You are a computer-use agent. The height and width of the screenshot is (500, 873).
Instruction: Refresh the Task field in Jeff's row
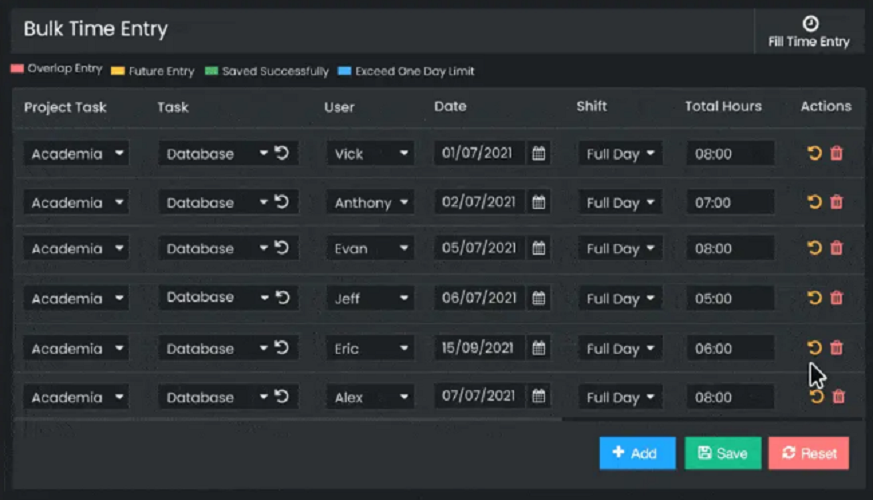coord(282,297)
